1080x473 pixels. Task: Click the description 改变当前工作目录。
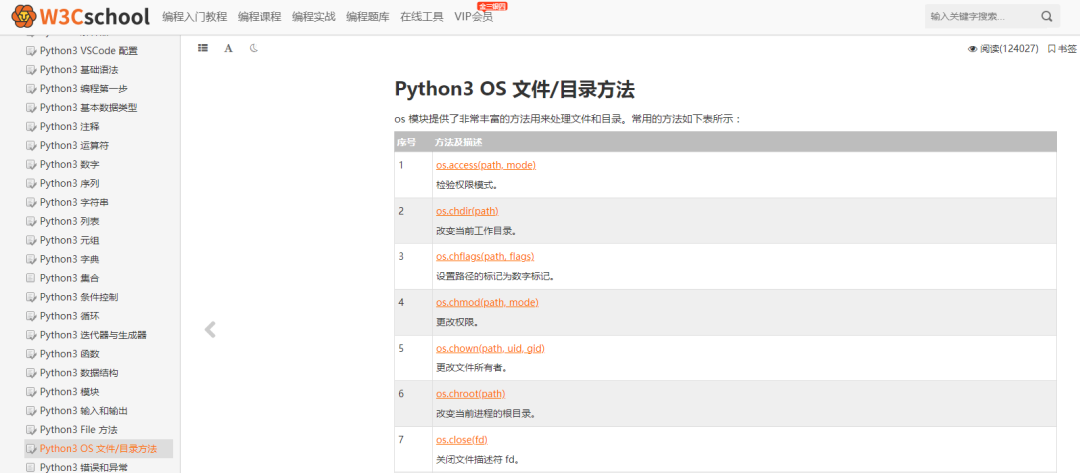[x=476, y=231]
